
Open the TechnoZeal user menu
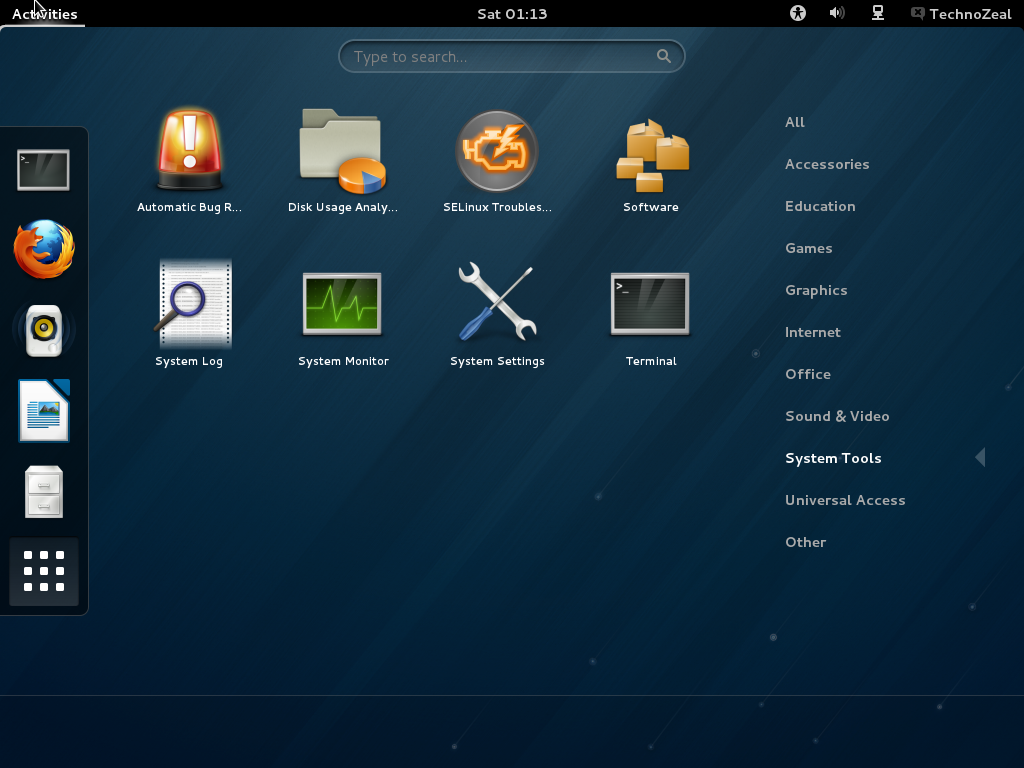pos(960,13)
